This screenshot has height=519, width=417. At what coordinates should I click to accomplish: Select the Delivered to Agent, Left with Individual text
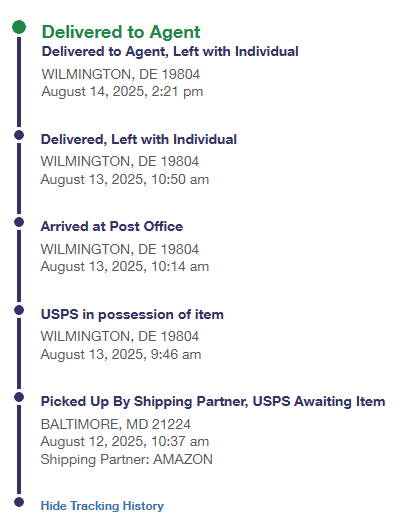[170, 51]
